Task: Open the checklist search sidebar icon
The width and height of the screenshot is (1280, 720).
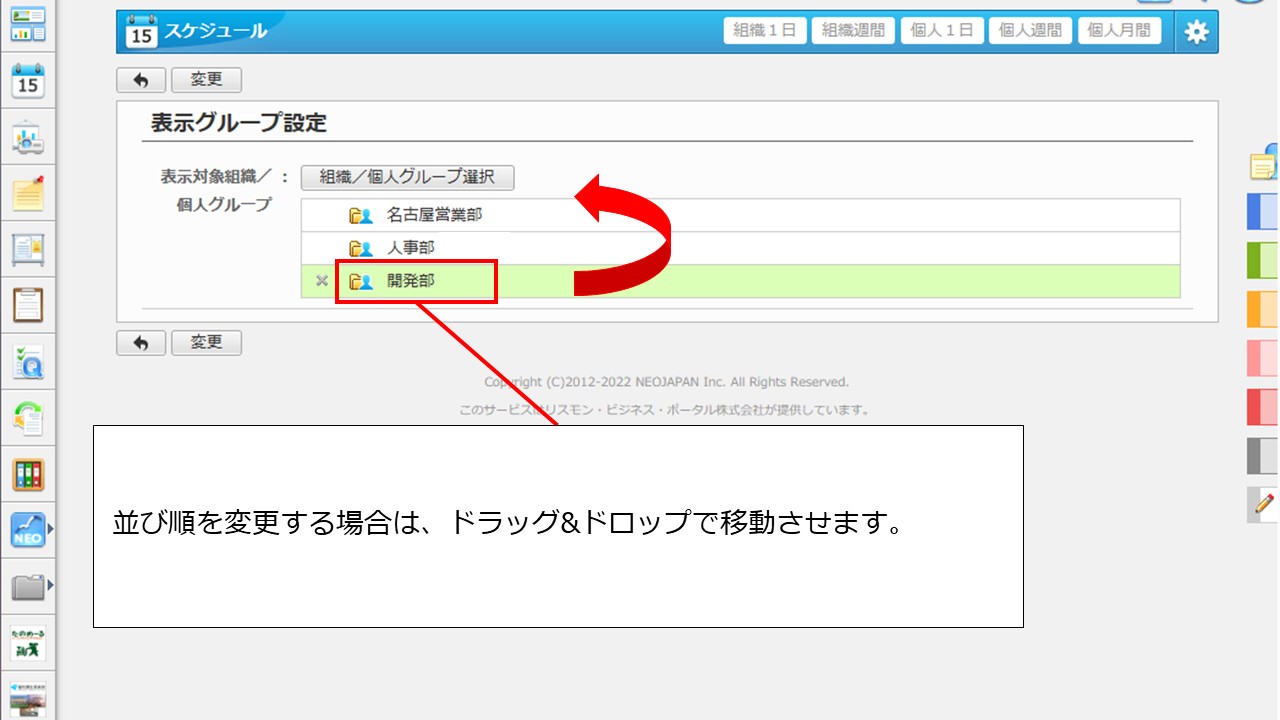Action: coord(28,362)
